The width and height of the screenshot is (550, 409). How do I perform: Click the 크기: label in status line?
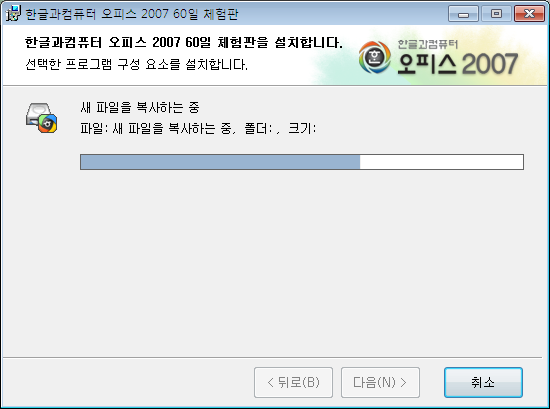click(302, 128)
